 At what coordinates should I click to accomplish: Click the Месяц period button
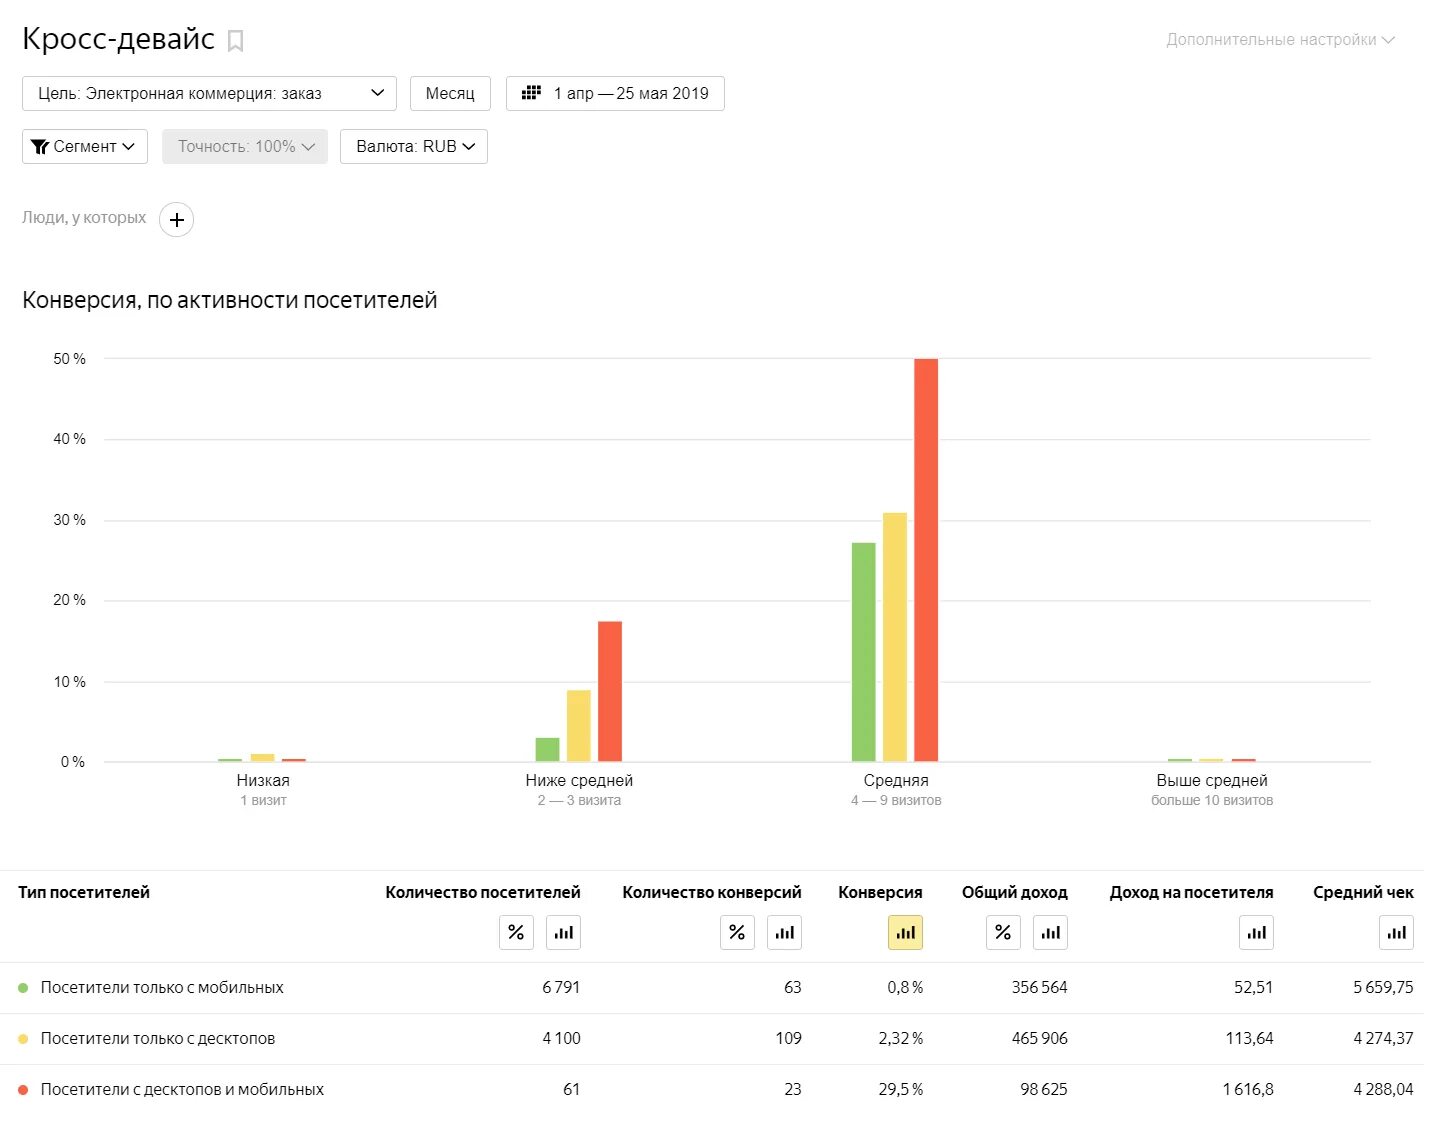450,93
